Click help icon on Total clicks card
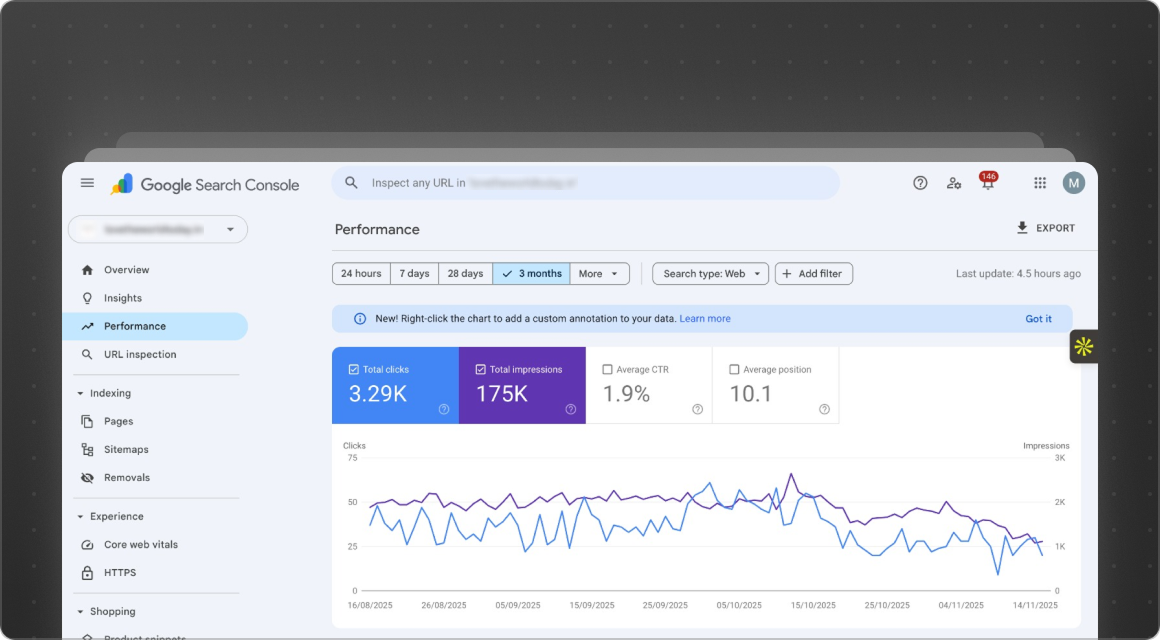This screenshot has width=1160, height=640. point(444,409)
